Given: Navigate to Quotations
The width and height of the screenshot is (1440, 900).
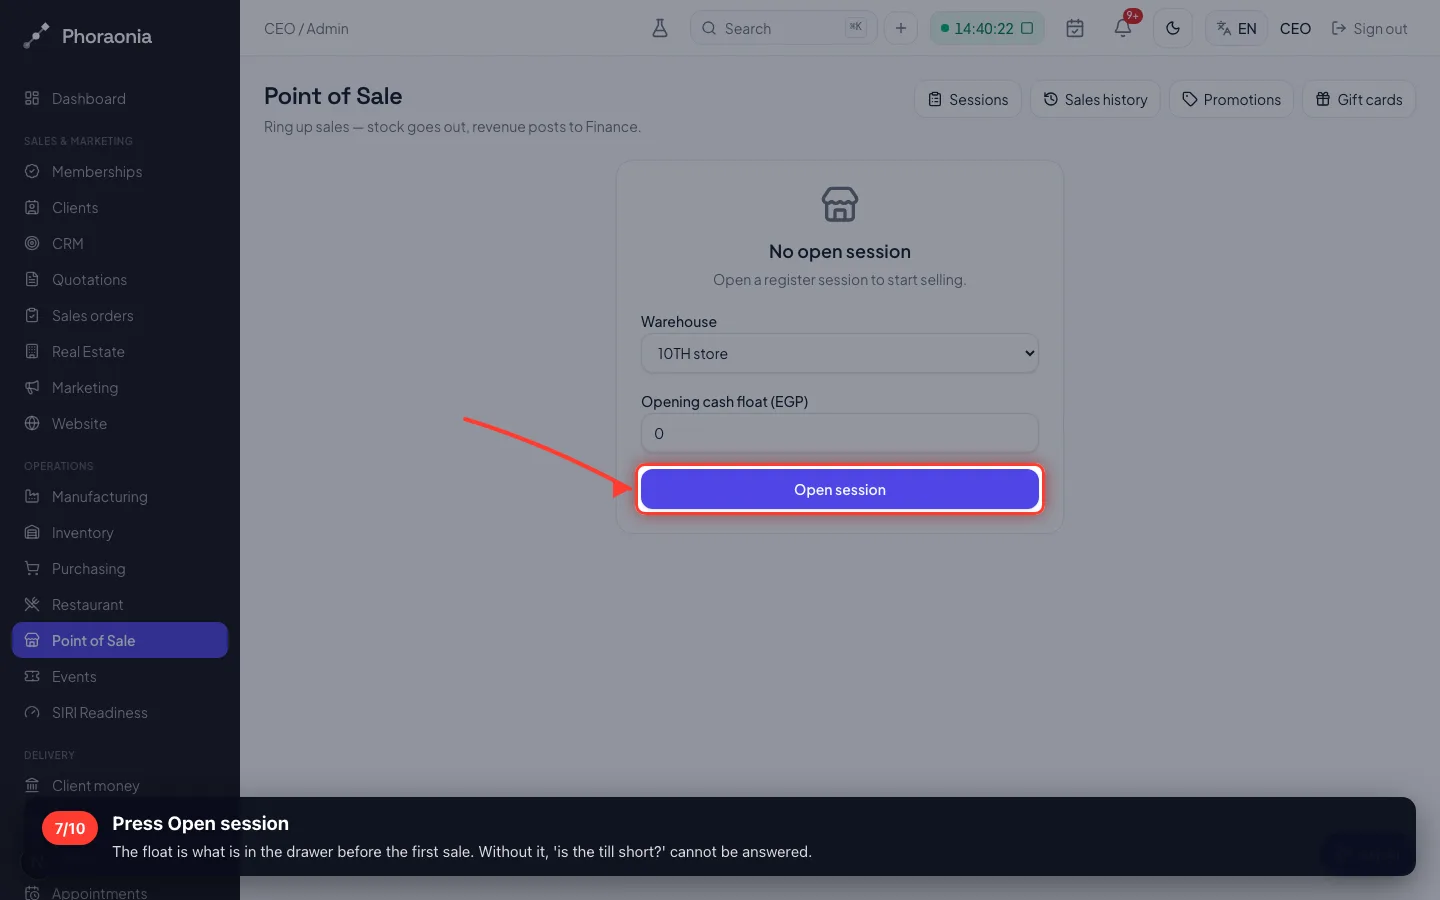Looking at the screenshot, I should [x=120, y=280].
